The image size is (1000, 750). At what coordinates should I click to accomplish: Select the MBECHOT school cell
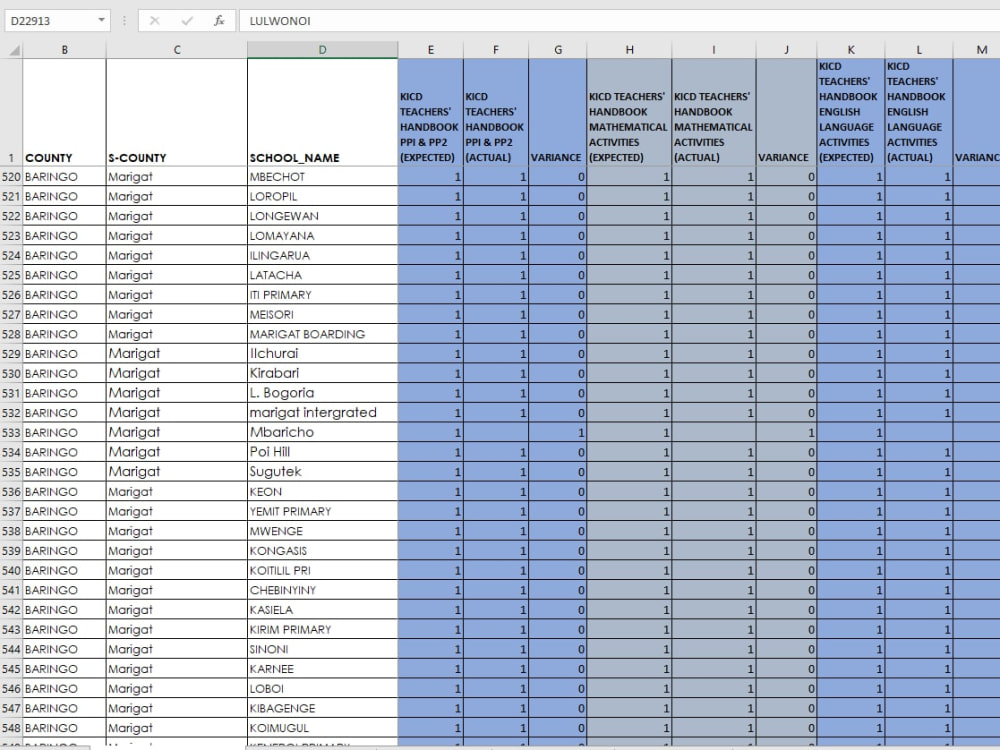click(323, 177)
